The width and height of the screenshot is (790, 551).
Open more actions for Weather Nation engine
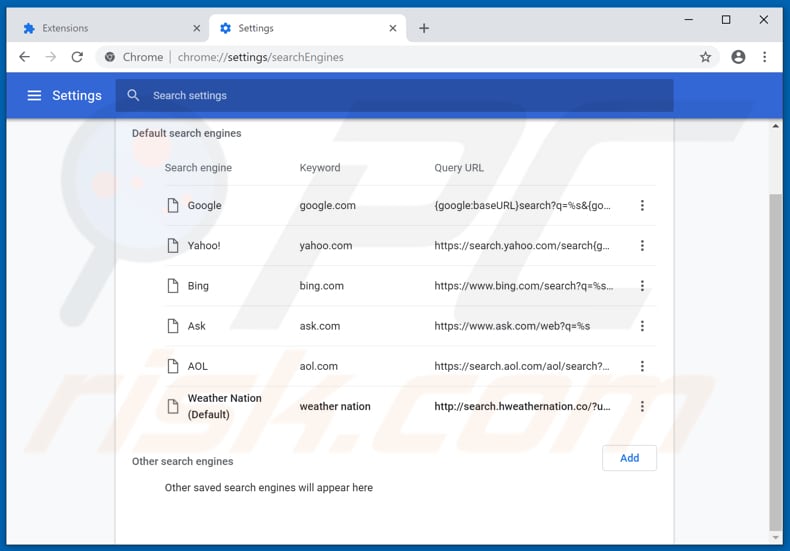642,406
